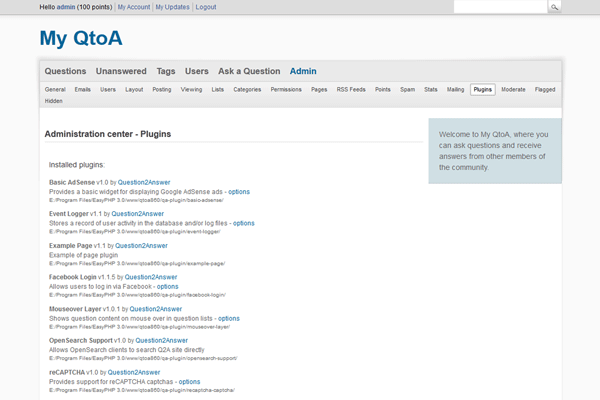Open the Tags navigation tab

[x=166, y=71]
